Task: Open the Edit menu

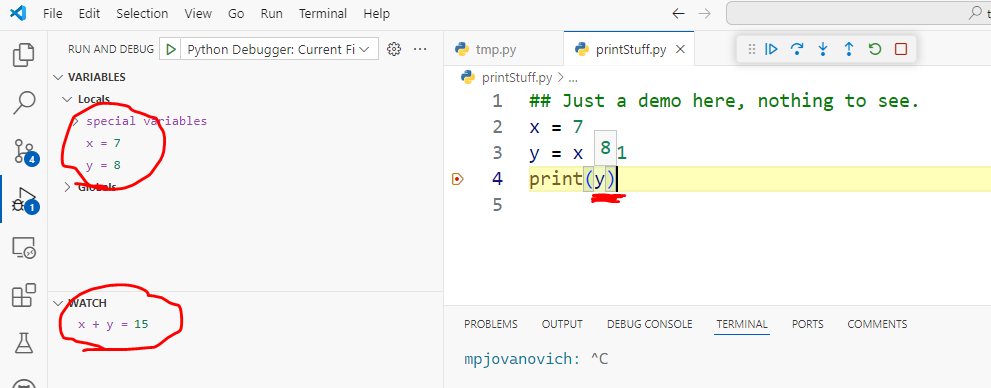Action: (89, 13)
